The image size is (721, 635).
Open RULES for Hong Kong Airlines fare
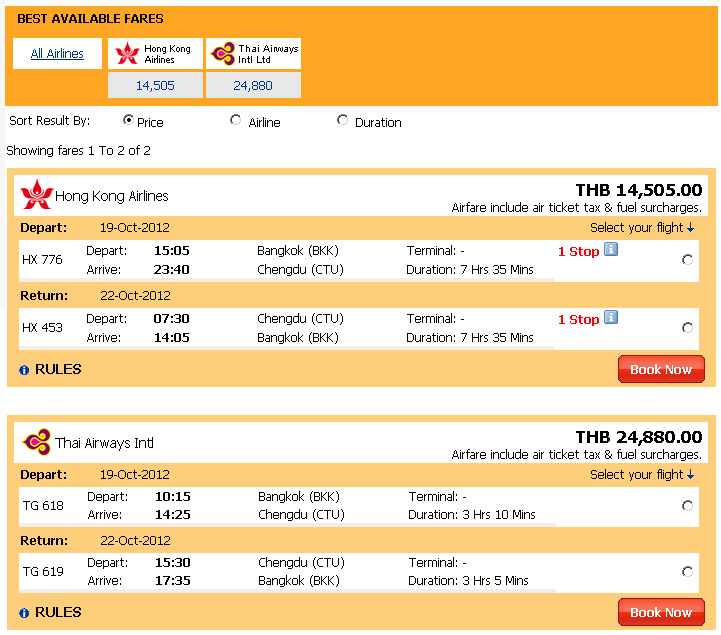click(x=58, y=369)
